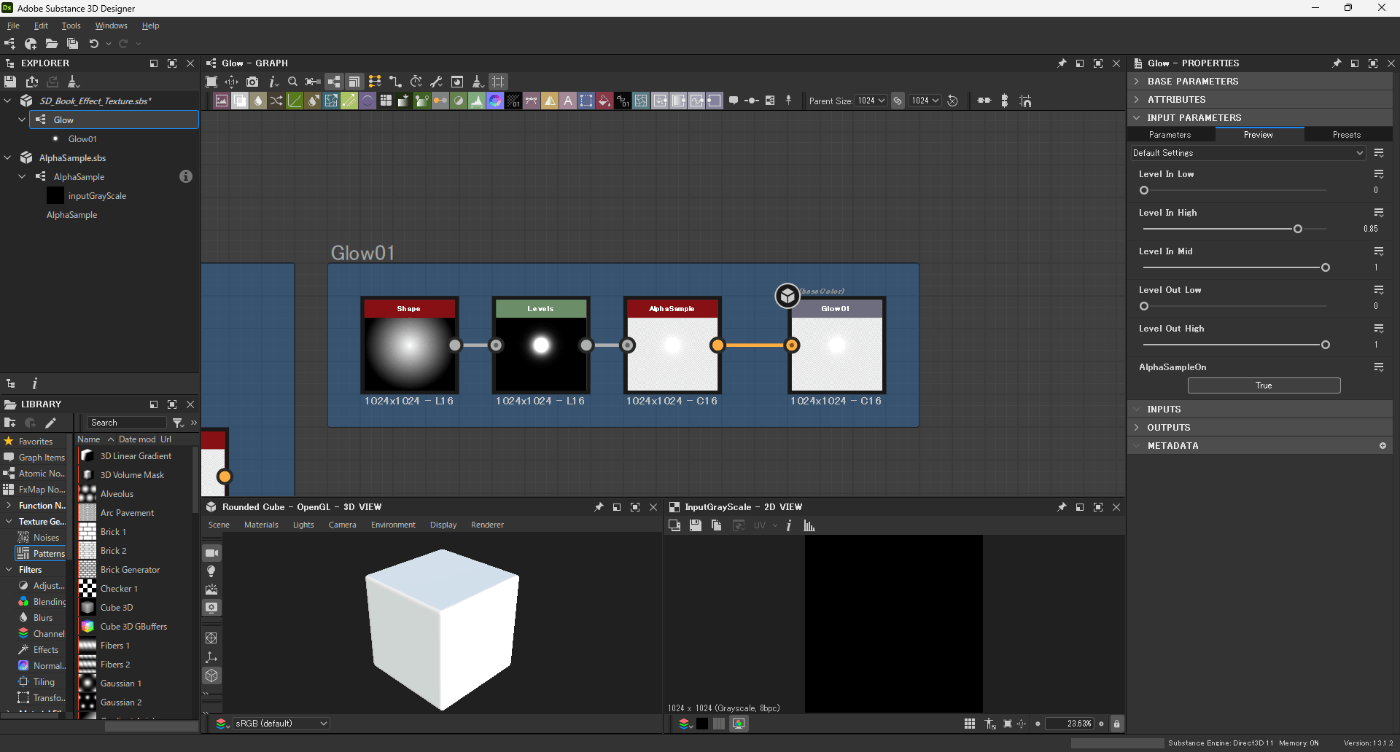
Task: Pin the 3D View panel
Action: [x=599, y=507]
